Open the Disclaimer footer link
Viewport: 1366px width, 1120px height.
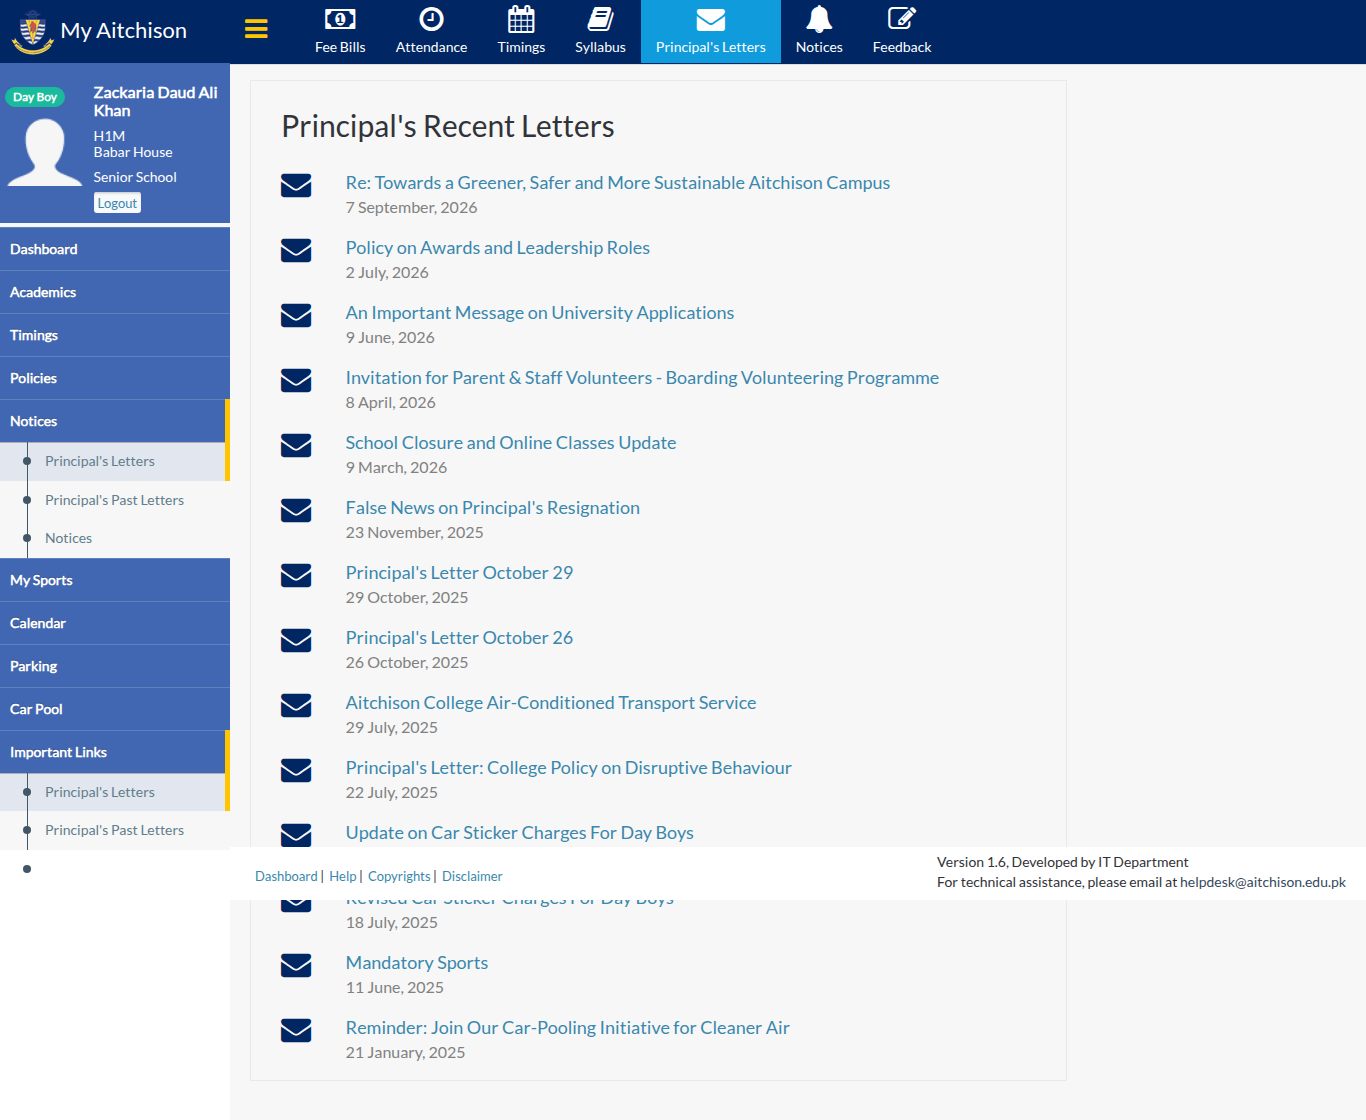coord(472,876)
